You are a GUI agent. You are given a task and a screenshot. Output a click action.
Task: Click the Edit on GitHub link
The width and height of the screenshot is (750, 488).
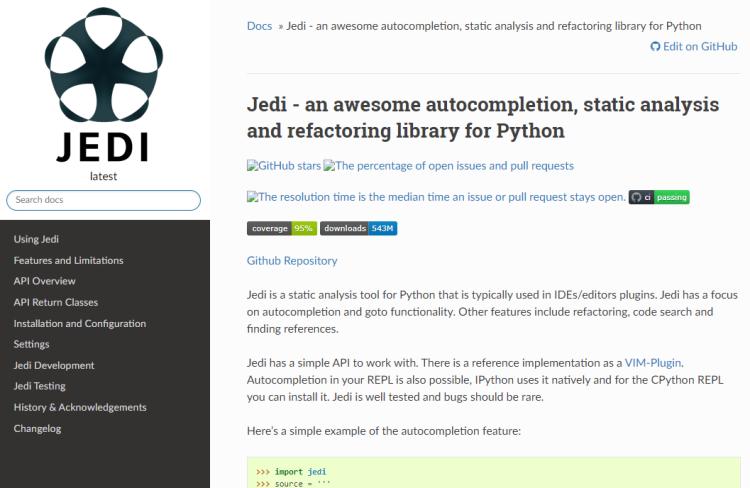tap(699, 46)
